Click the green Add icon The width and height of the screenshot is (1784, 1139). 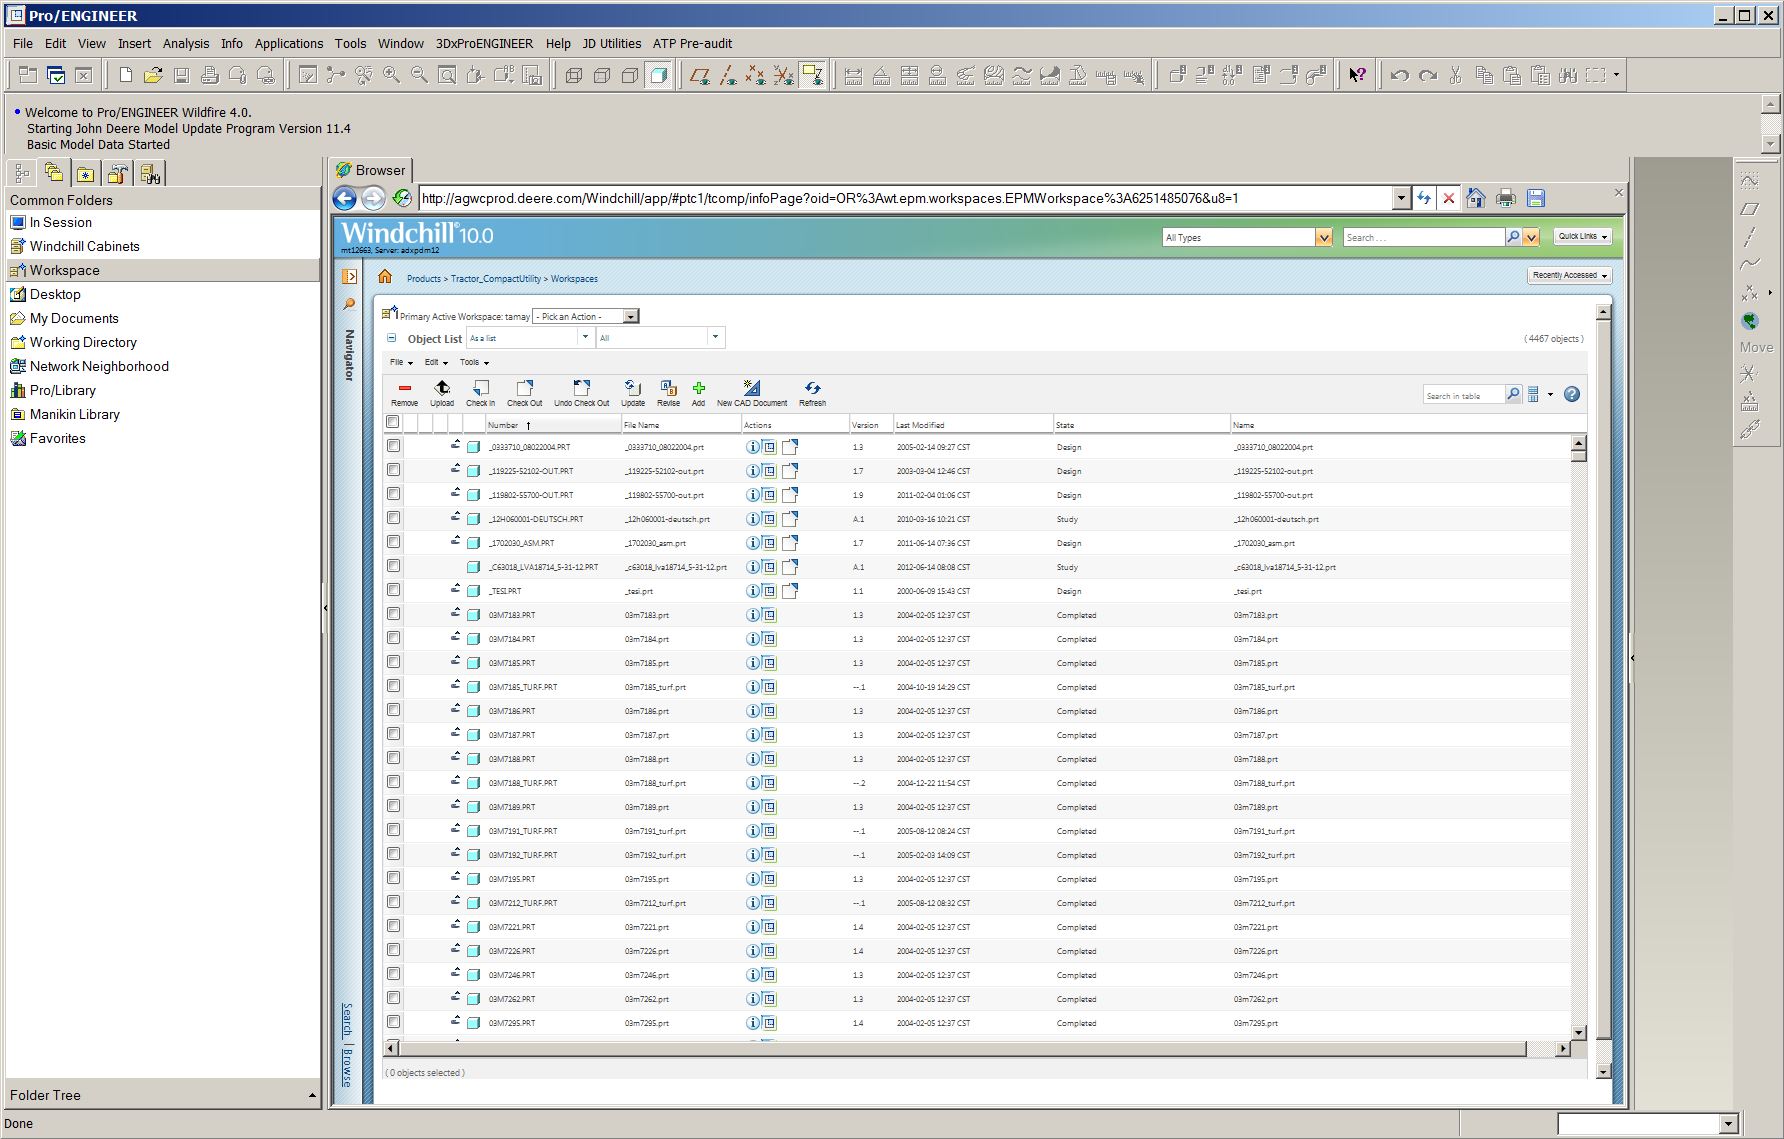point(698,388)
